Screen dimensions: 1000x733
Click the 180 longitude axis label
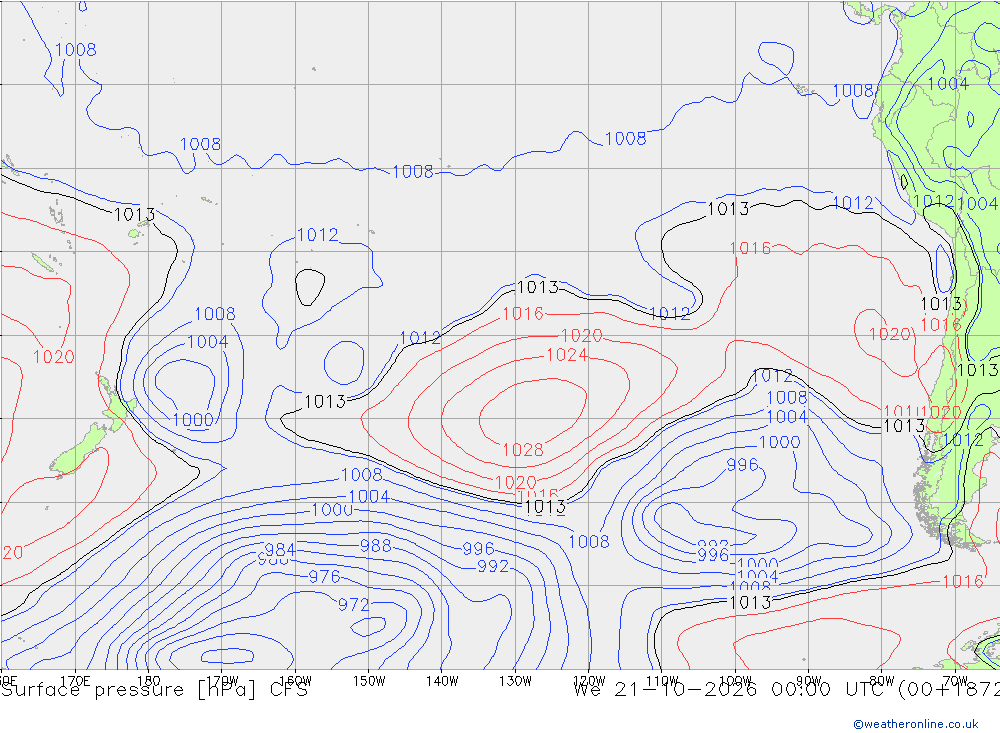[149, 681]
